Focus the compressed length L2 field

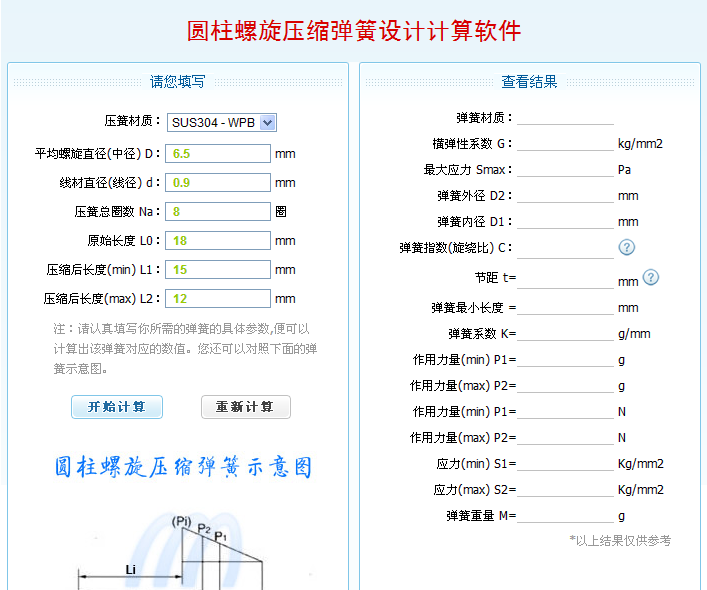click(x=218, y=299)
